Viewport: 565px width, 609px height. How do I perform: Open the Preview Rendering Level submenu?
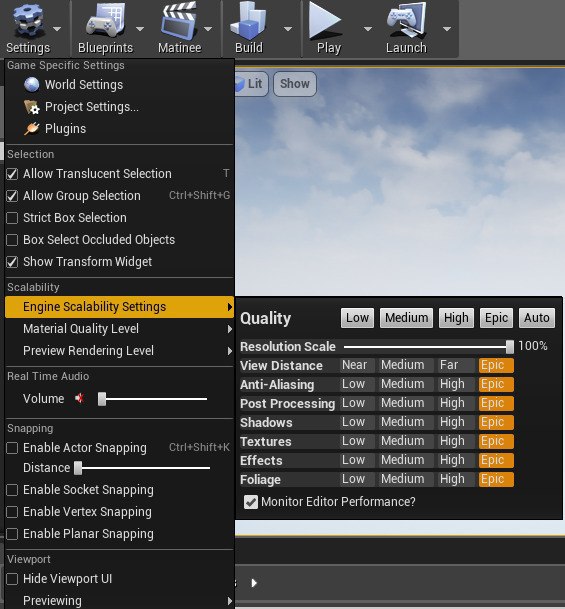click(120, 351)
